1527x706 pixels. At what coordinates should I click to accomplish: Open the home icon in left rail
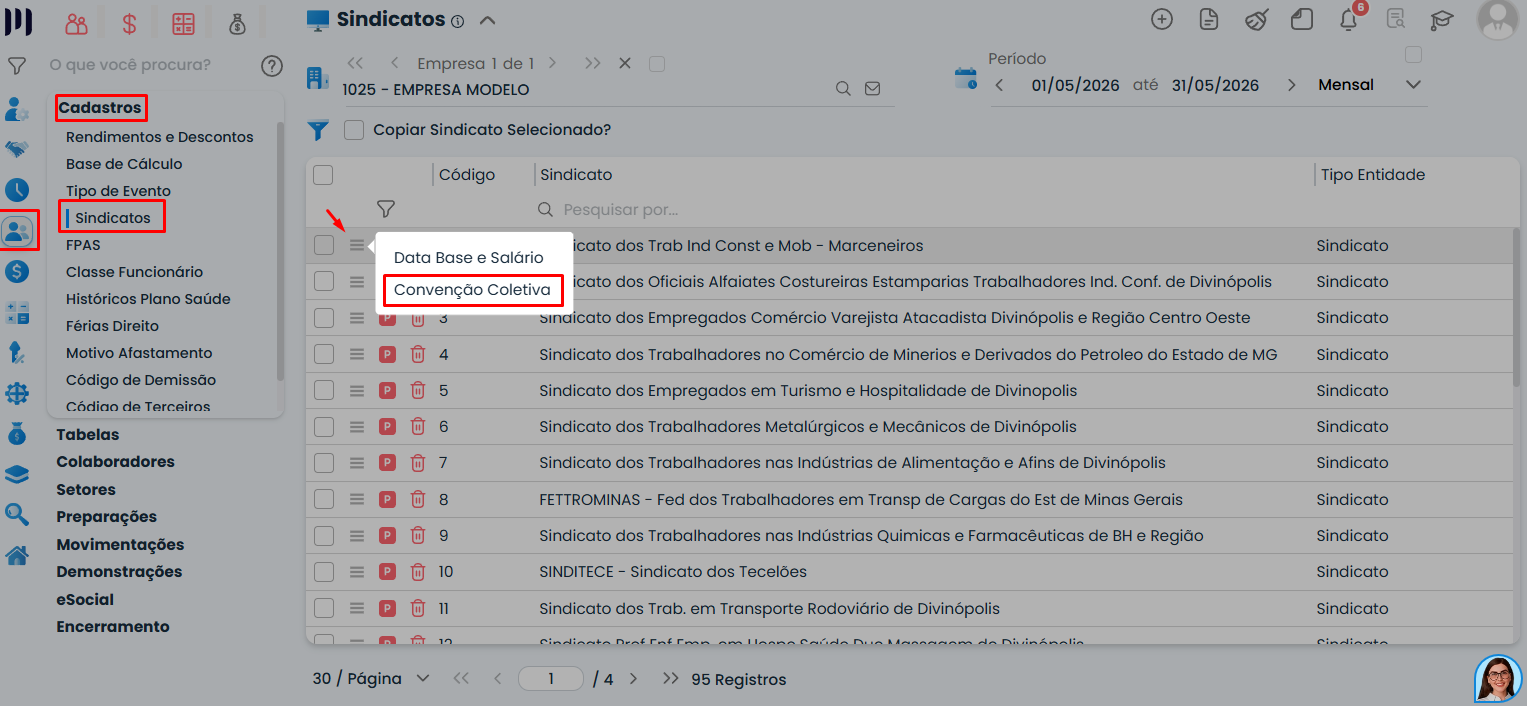[x=17, y=556]
